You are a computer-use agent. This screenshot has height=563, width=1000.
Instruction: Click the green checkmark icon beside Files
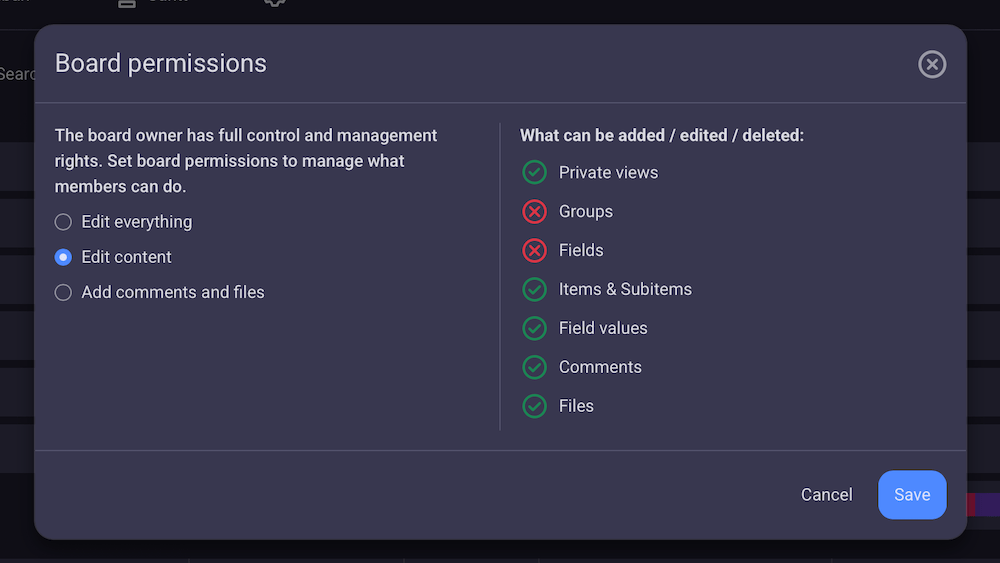(x=535, y=407)
